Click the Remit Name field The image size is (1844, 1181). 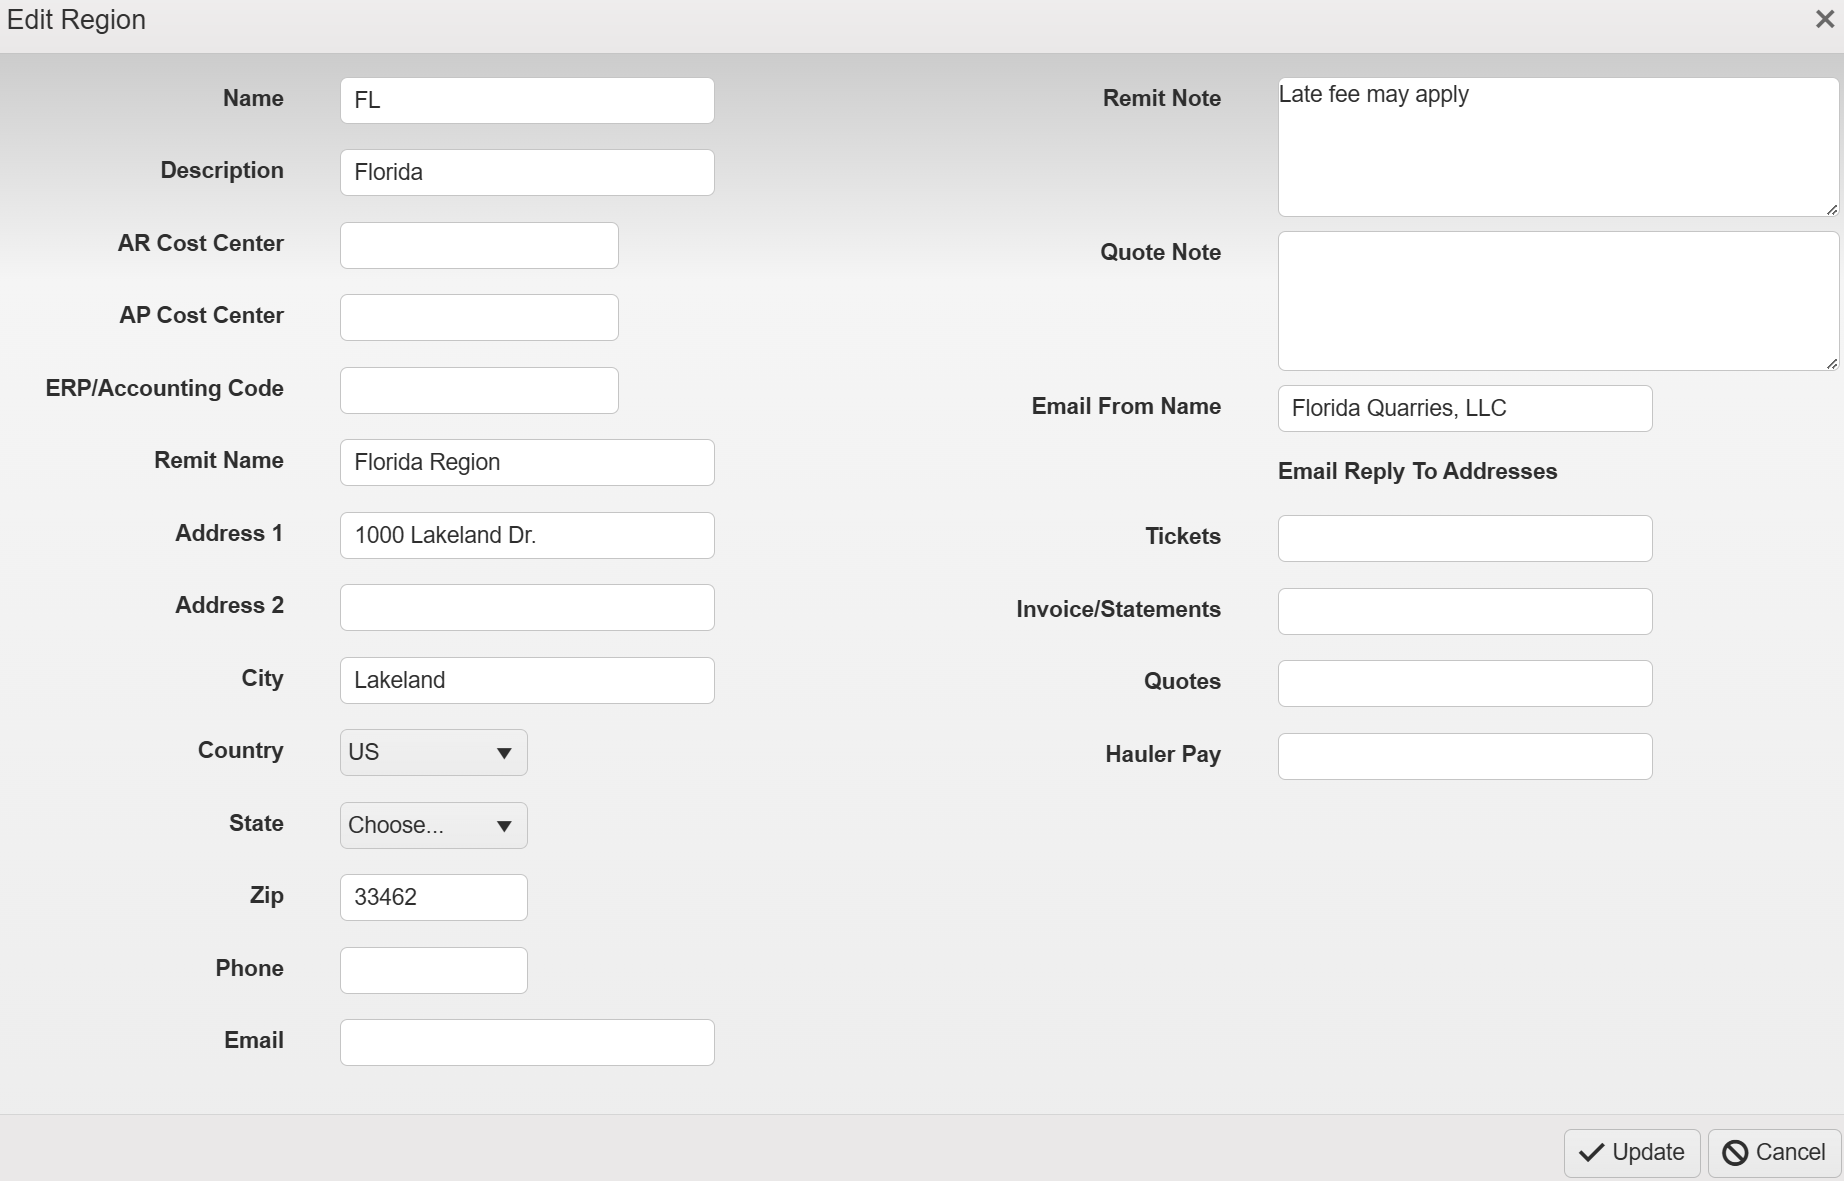pos(527,463)
